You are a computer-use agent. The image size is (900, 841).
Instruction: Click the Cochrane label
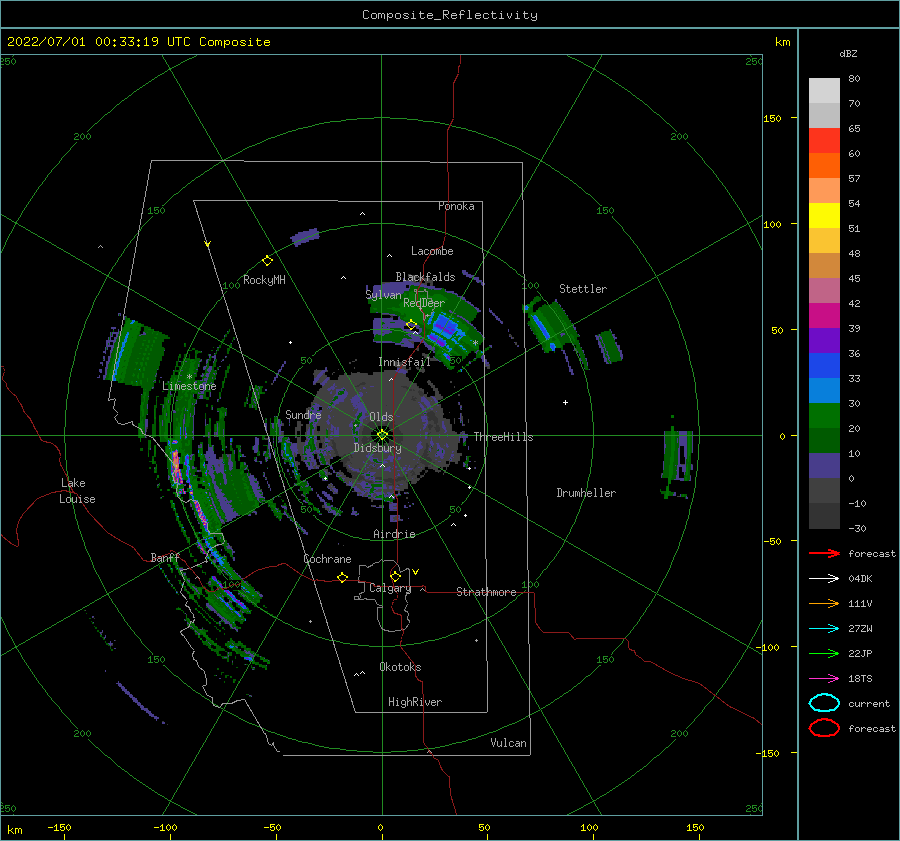pos(327,559)
